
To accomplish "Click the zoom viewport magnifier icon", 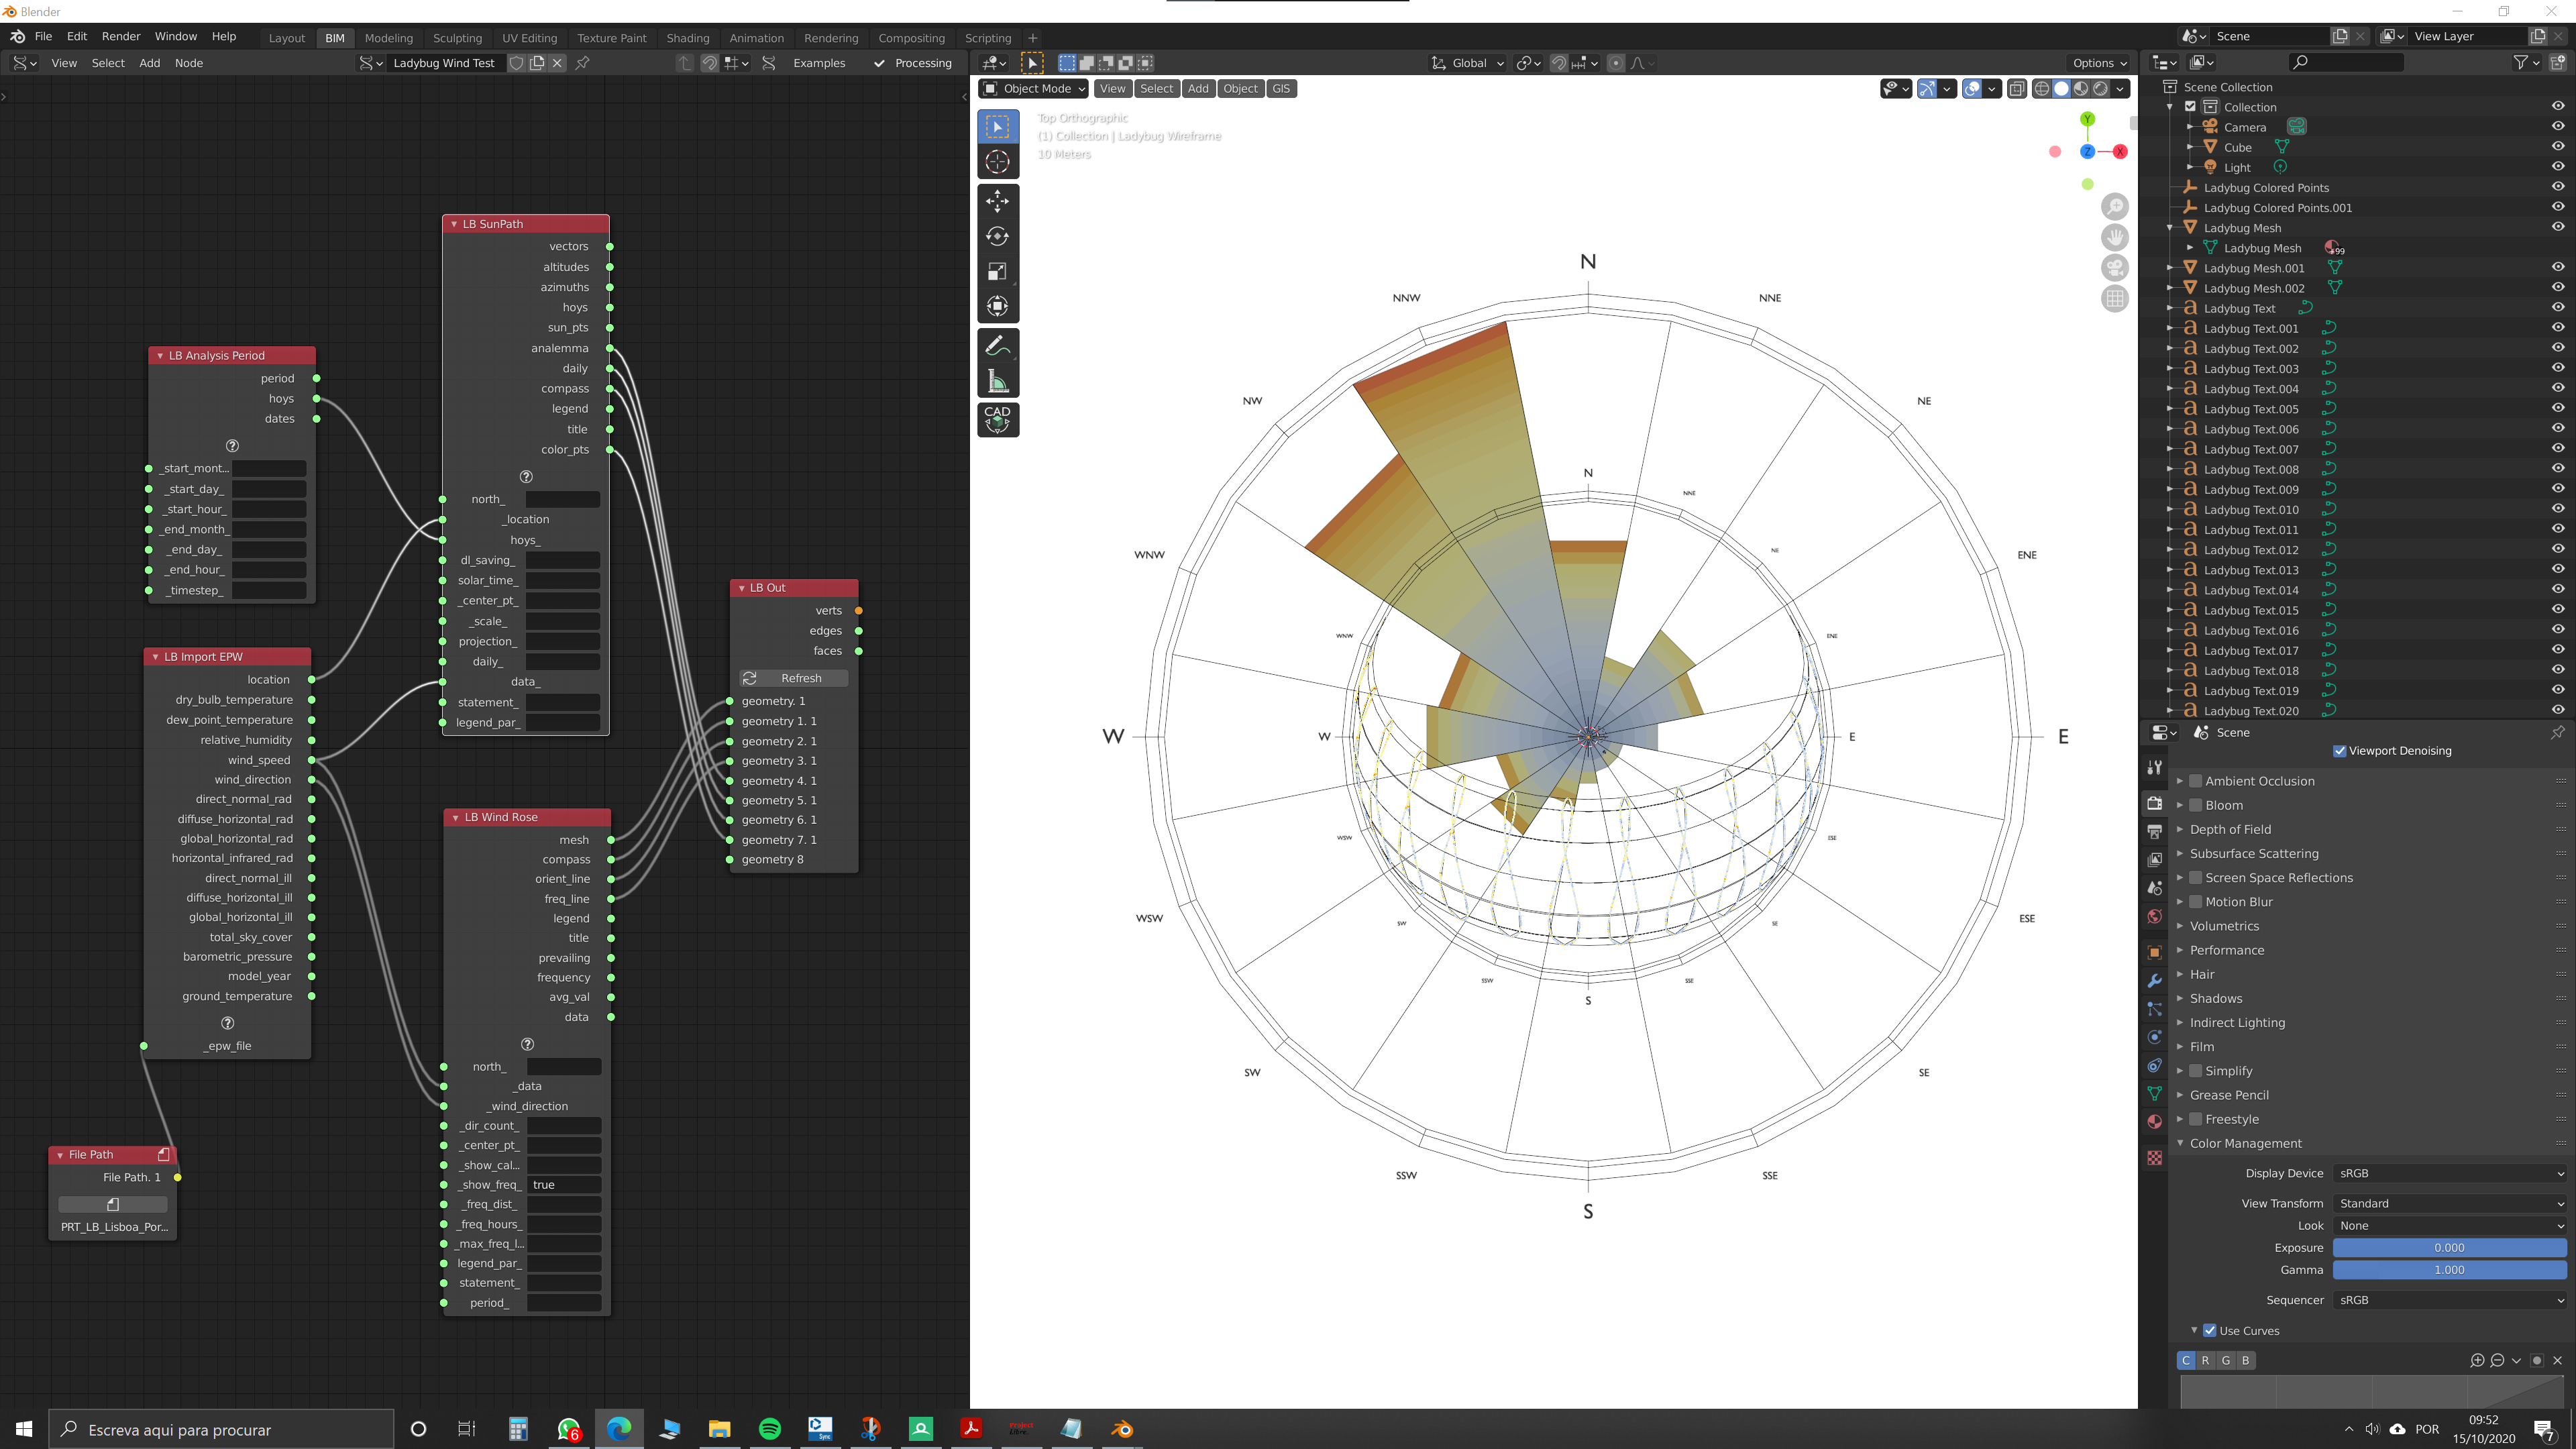I will pyautogui.click(x=2114, y=207).
